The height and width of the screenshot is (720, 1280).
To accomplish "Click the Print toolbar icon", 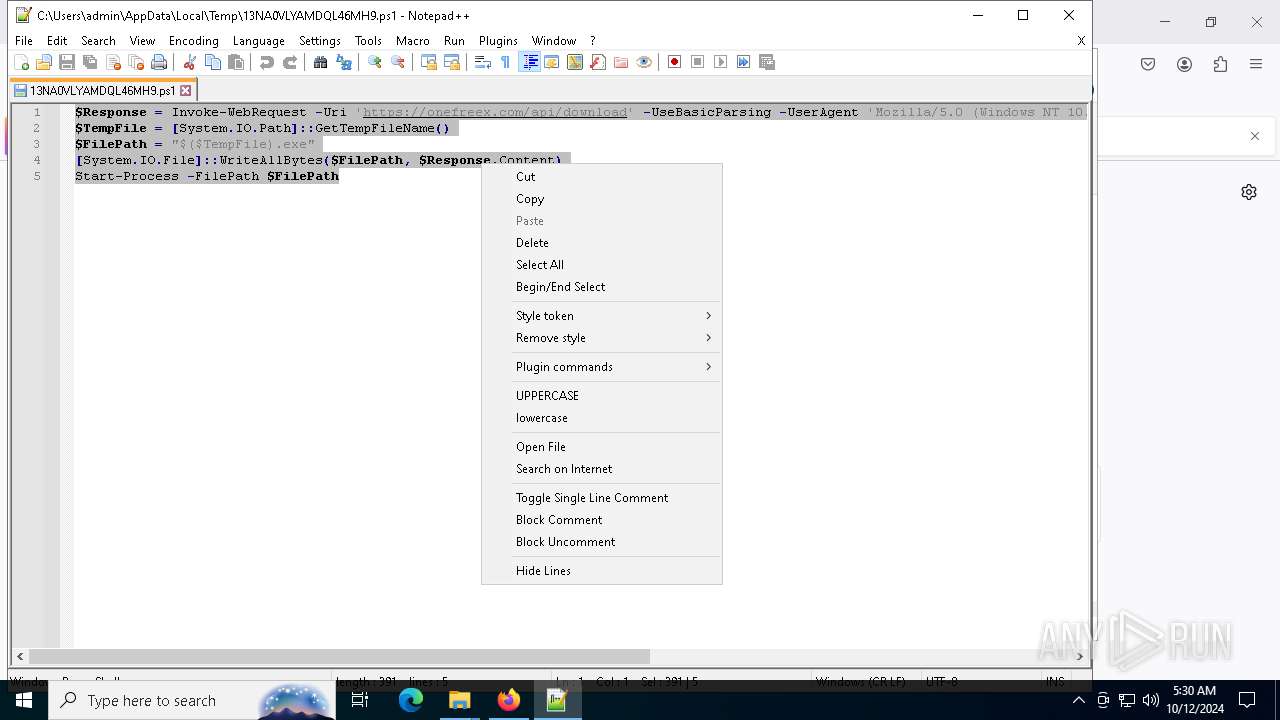I will tap(159, 62).
